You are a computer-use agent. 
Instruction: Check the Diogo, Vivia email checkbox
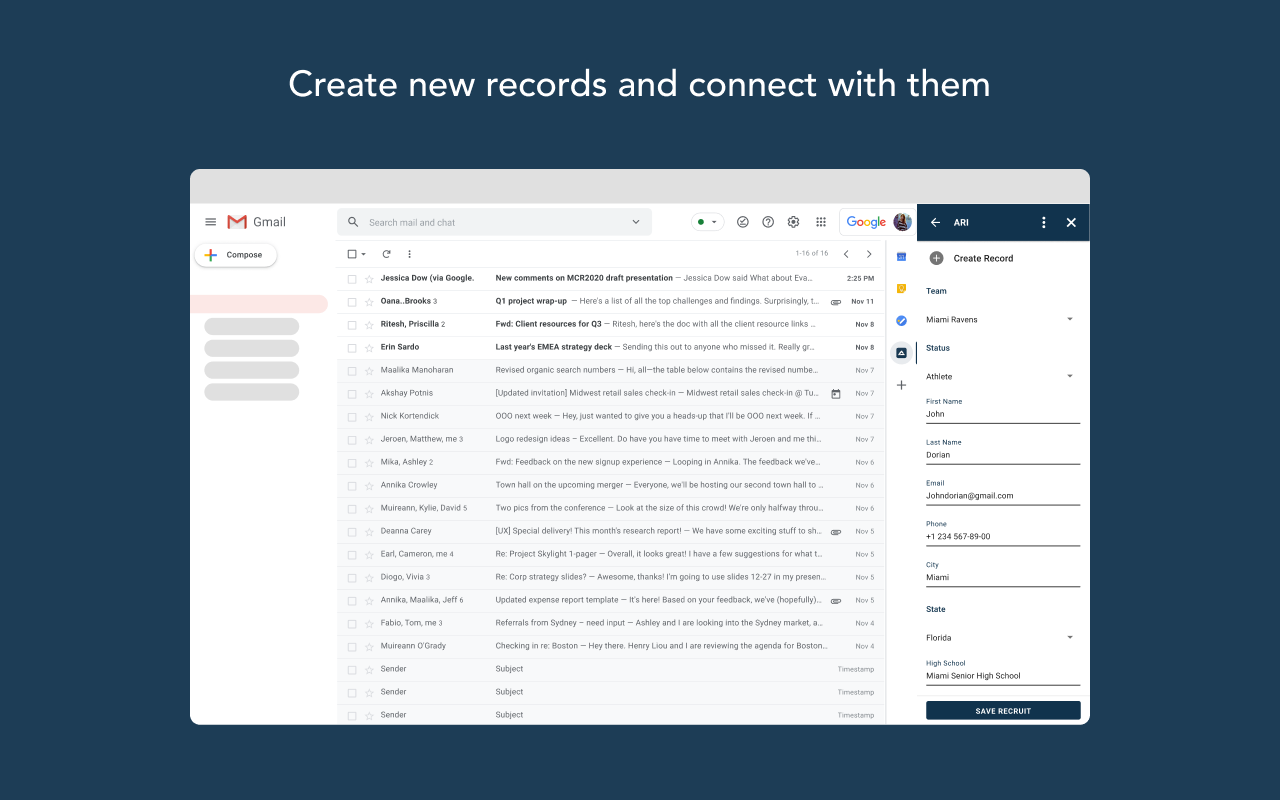tap(352, 577)
